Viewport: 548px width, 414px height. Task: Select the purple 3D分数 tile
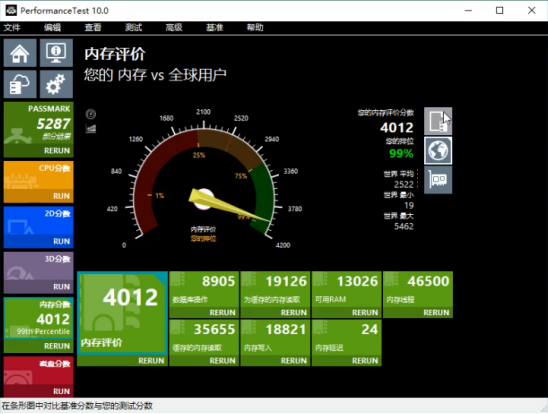coord(38,266)
